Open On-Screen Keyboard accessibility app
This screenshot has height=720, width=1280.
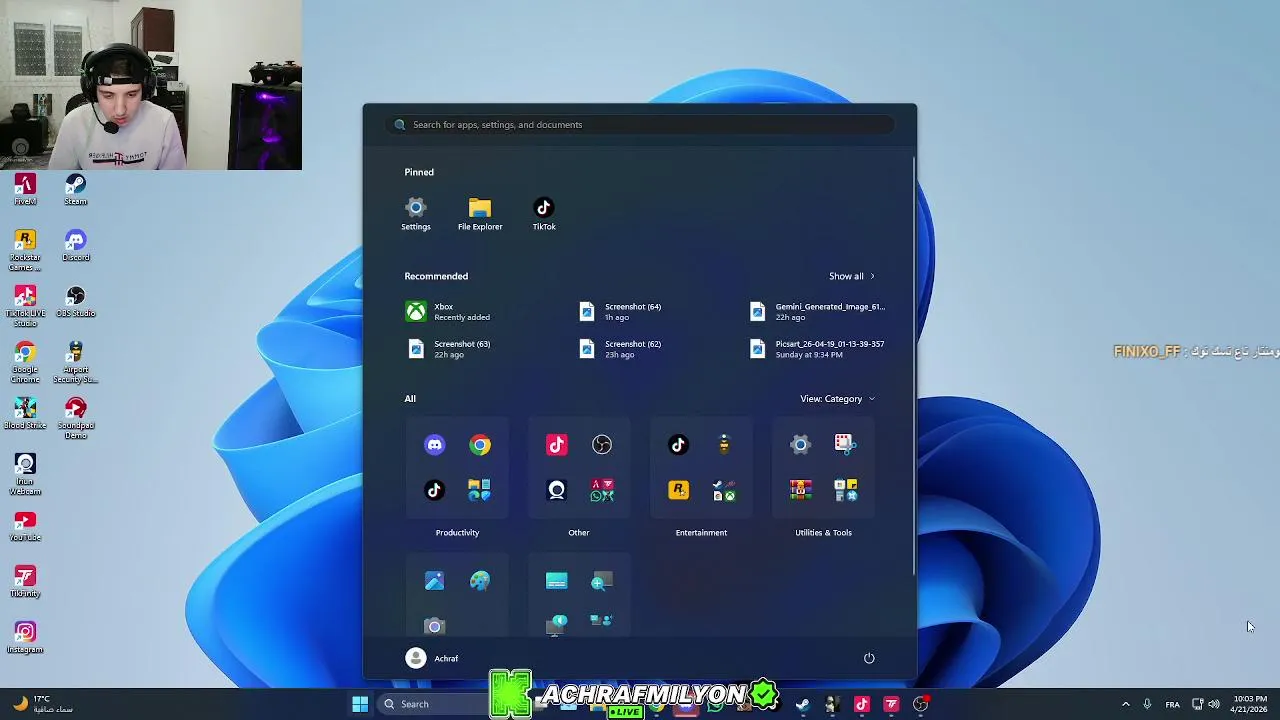(x=556, y=581)
